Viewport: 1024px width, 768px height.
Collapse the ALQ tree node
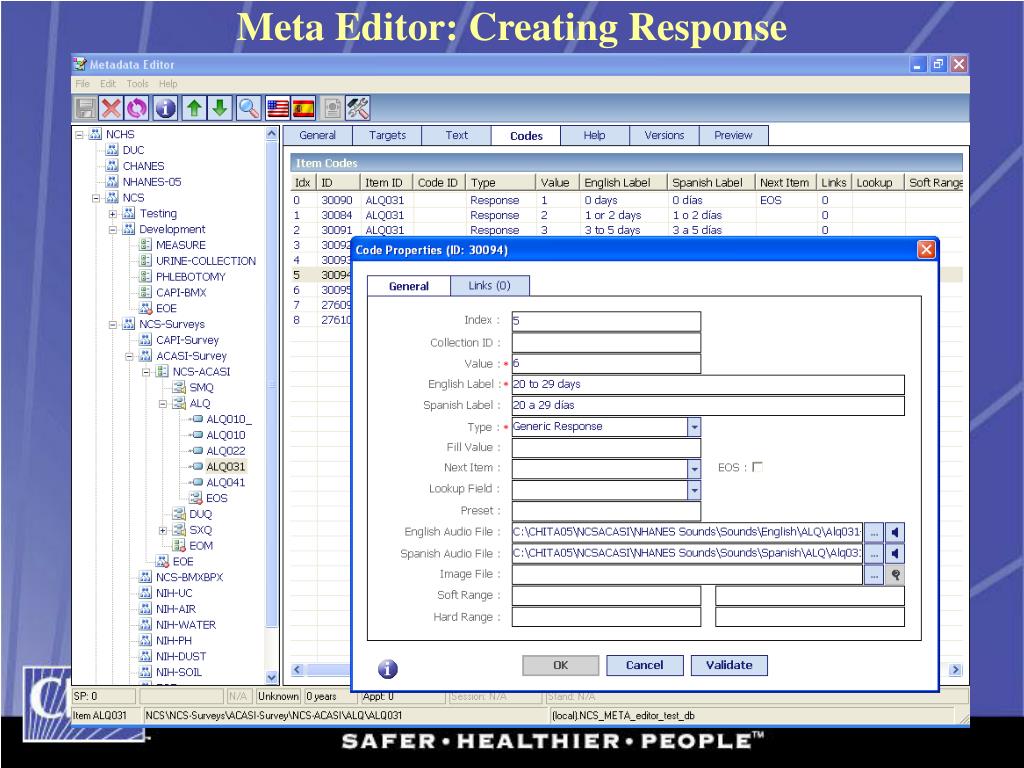[163, 404]
